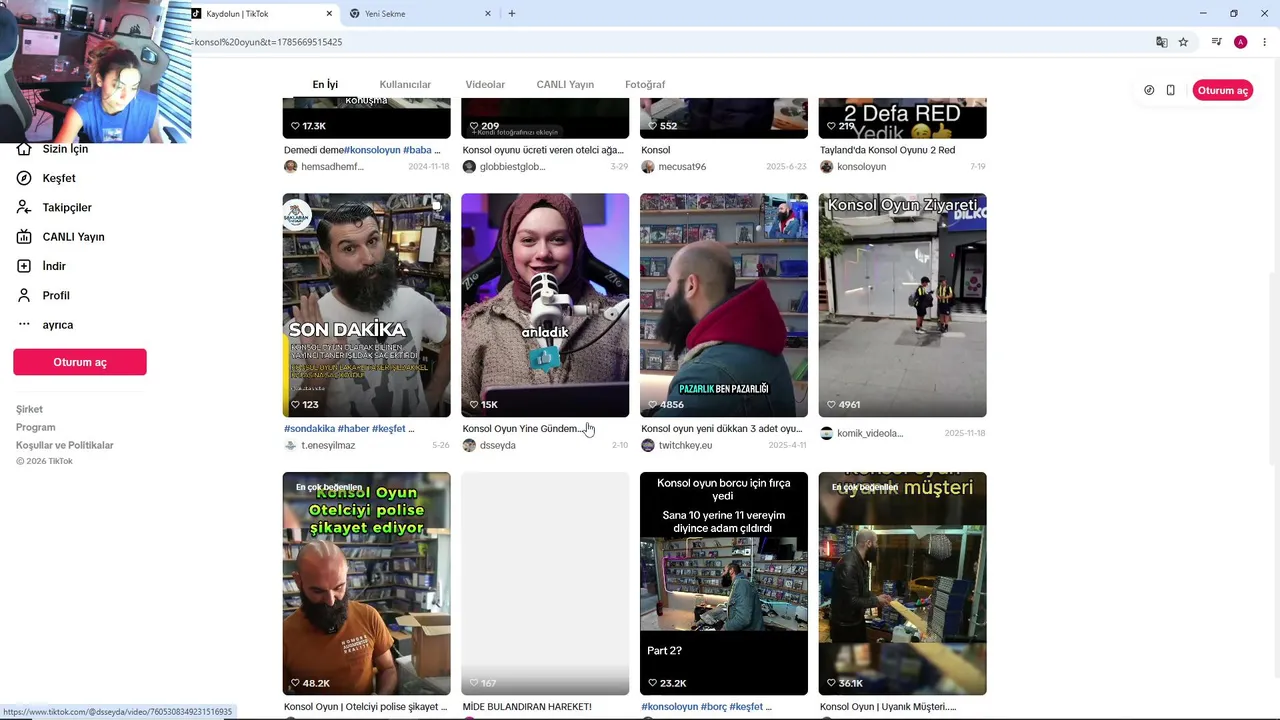Click mecusat96 profile avatar

(648, 167)
